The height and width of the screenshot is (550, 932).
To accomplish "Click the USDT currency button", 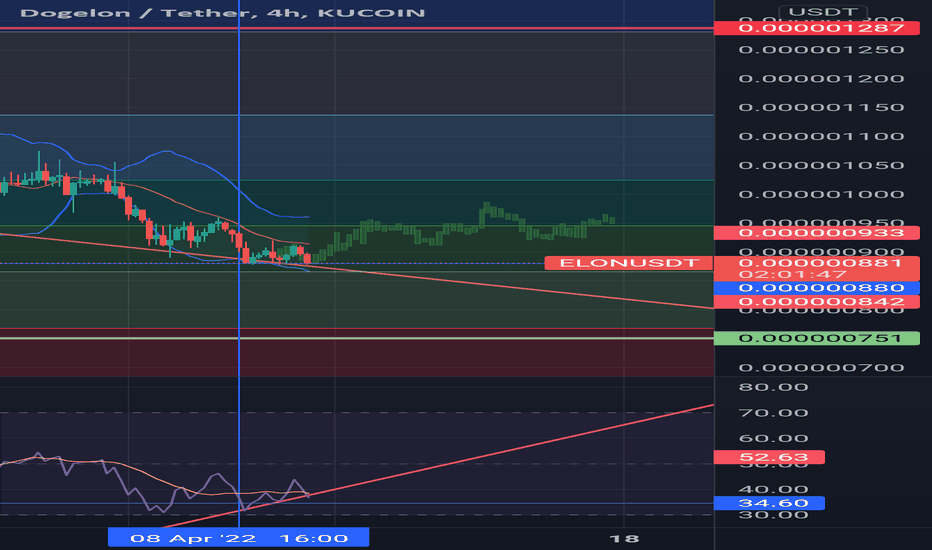I will pyautogui.click(x=823, y=12).
